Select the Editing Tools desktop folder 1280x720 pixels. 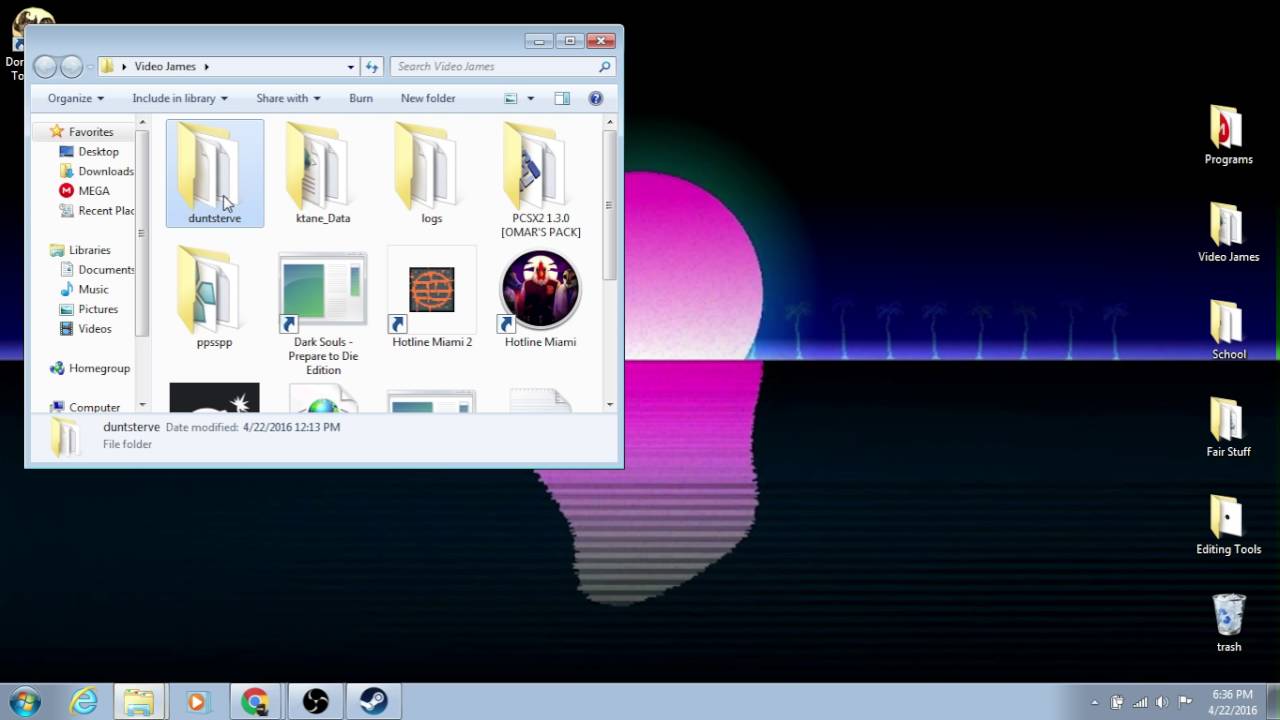coord(1228,525)
